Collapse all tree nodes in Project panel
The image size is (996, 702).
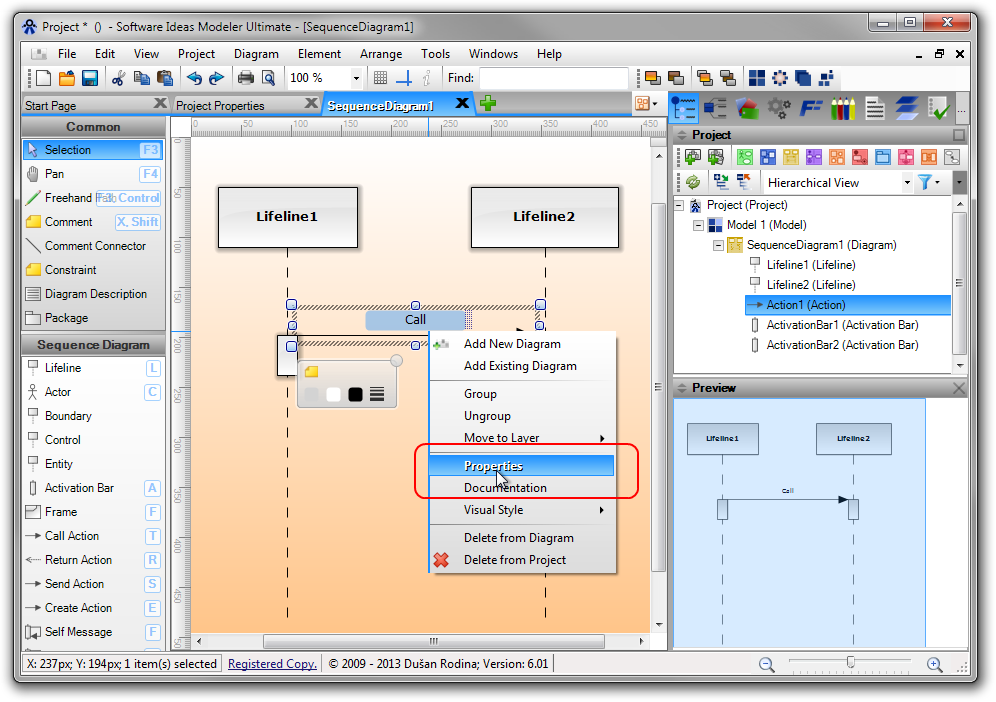743,182
